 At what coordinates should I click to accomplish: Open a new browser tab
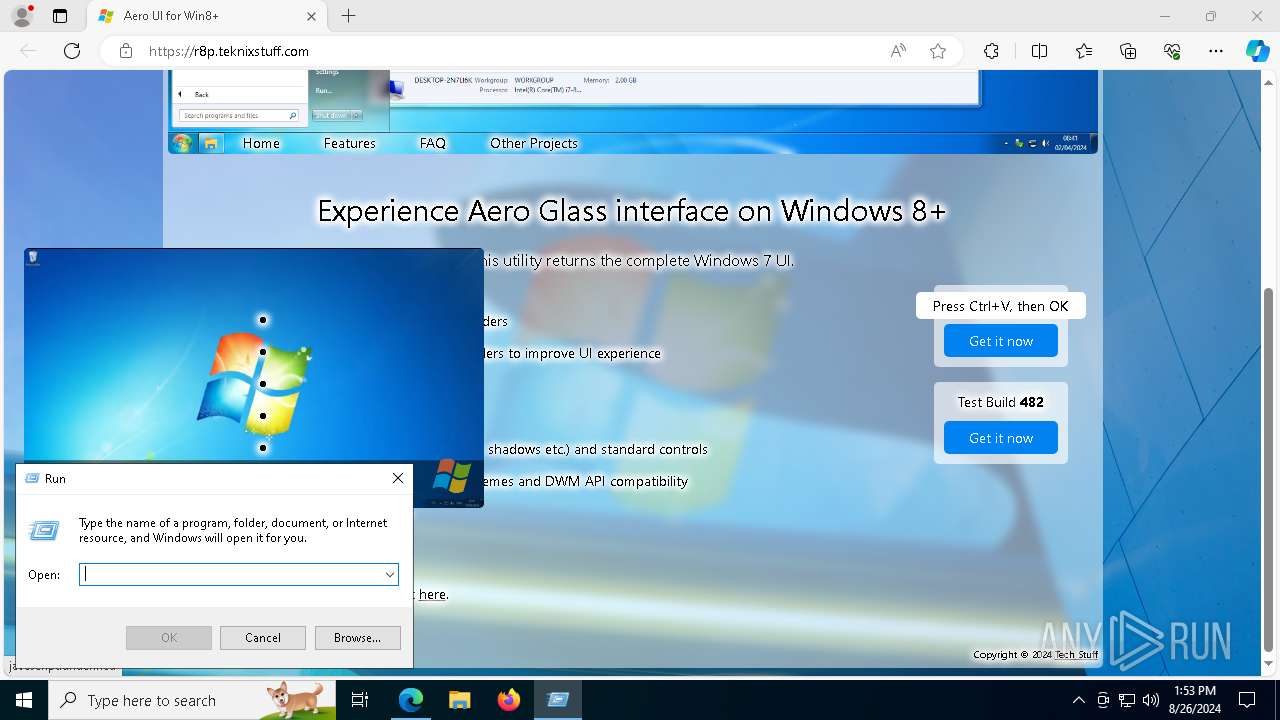click(348, 16)
